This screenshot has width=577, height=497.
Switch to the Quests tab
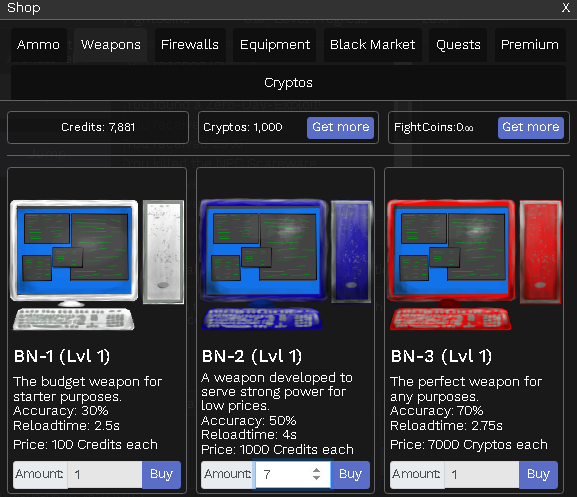(458, 45)
